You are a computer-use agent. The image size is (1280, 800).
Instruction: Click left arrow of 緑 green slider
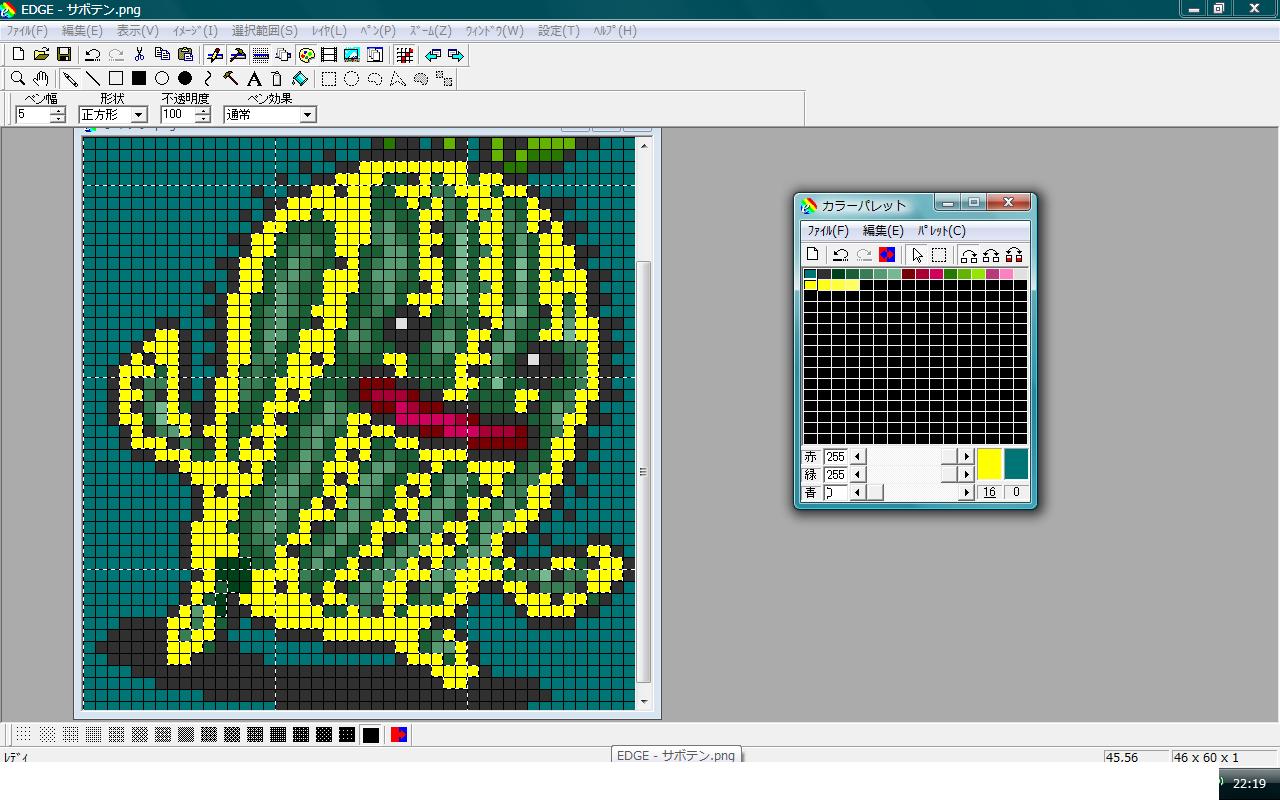[x=858, y=474]
